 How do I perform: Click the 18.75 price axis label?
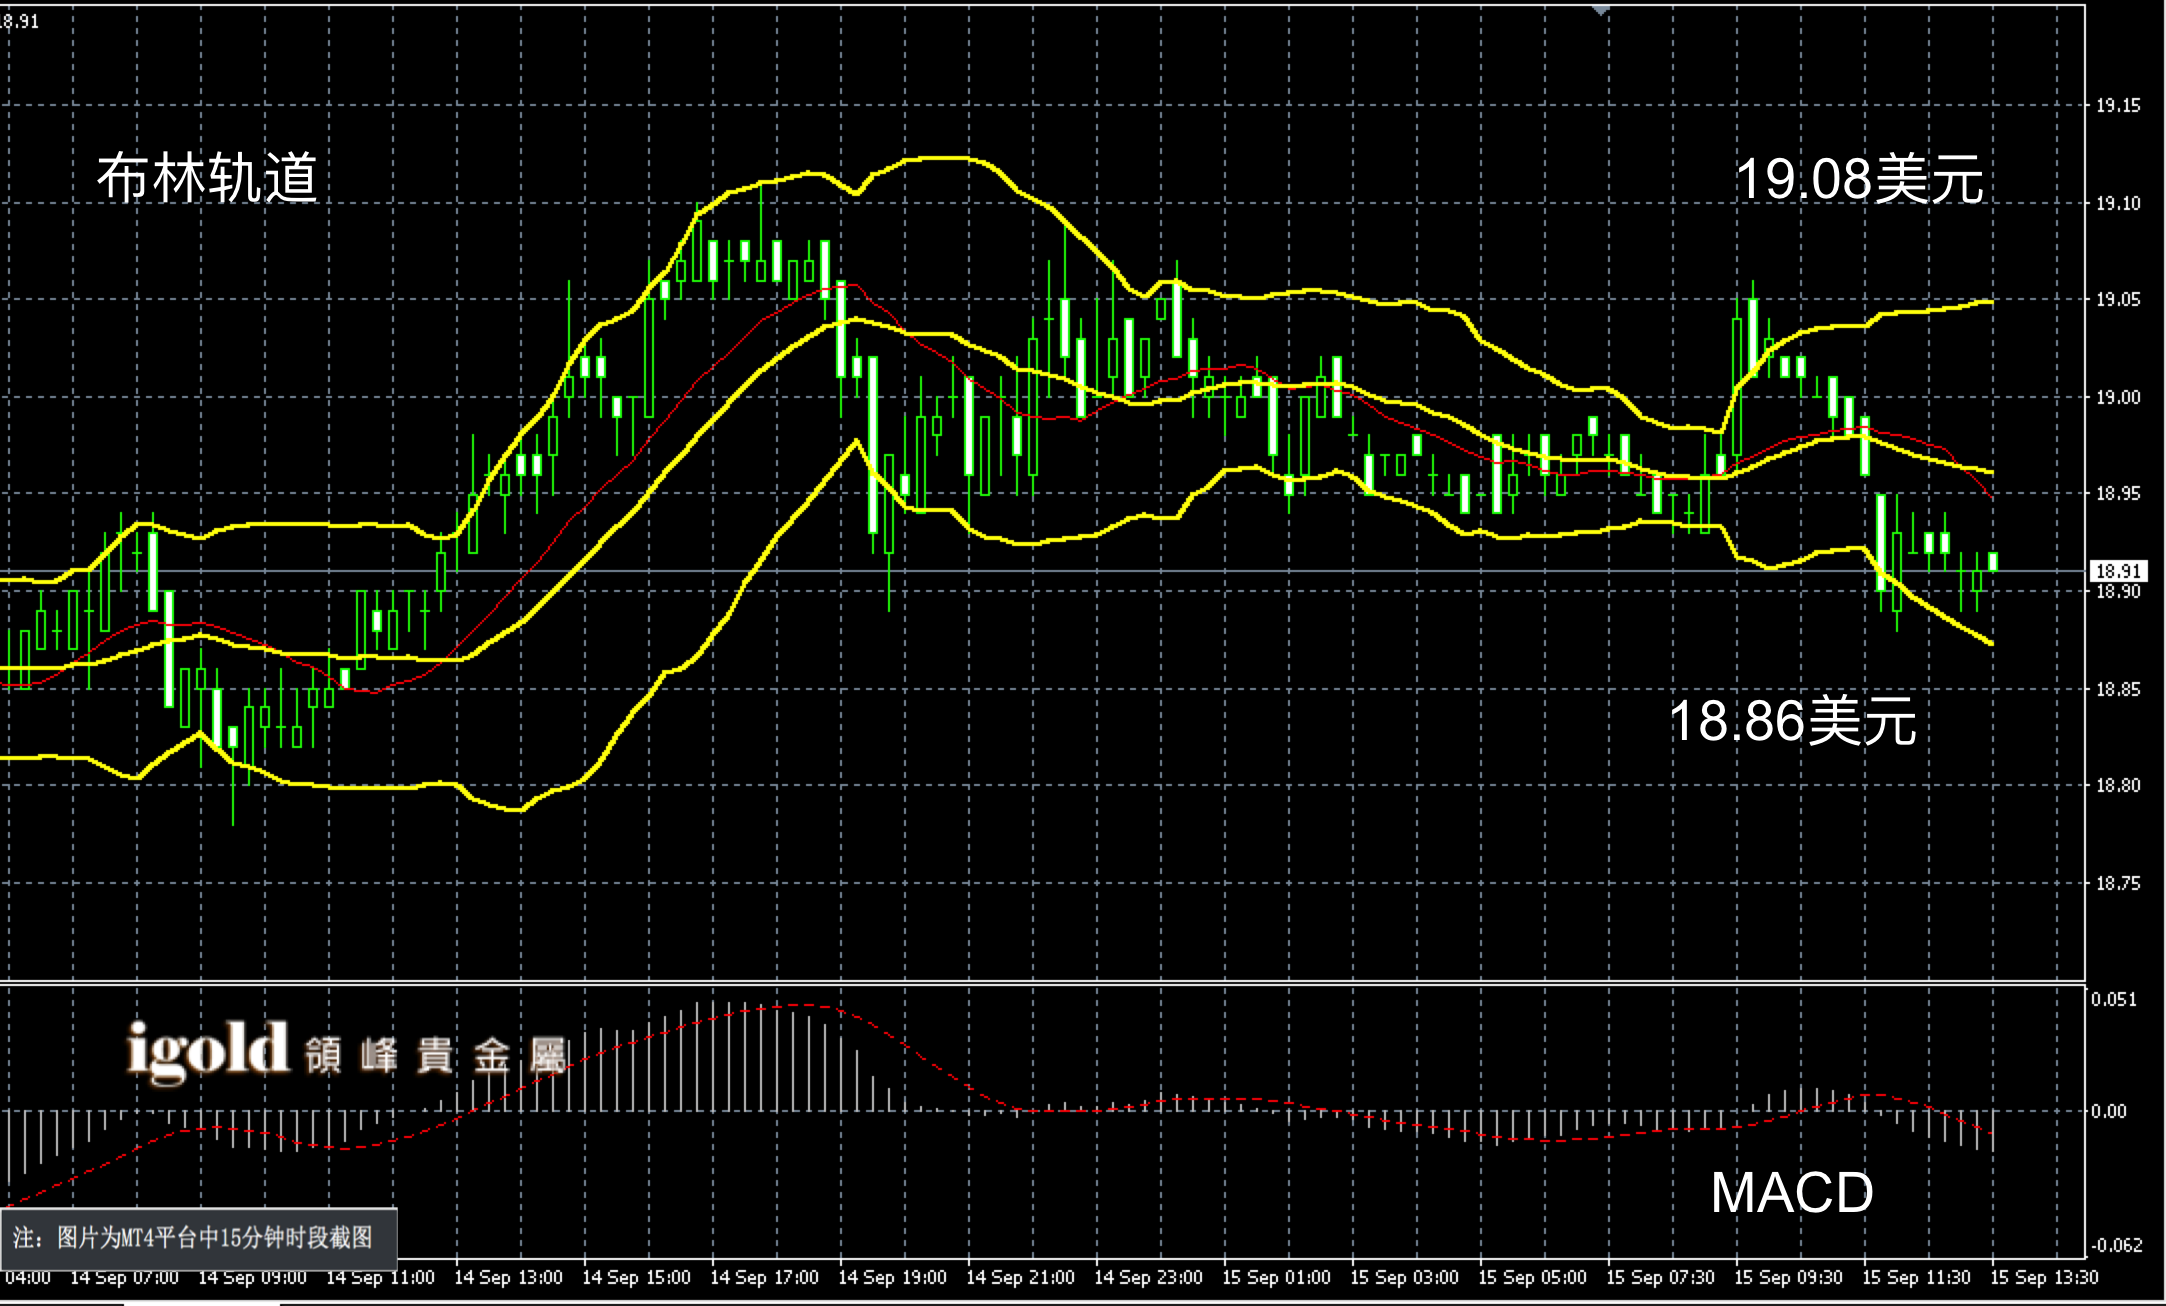coord(2118,883)
